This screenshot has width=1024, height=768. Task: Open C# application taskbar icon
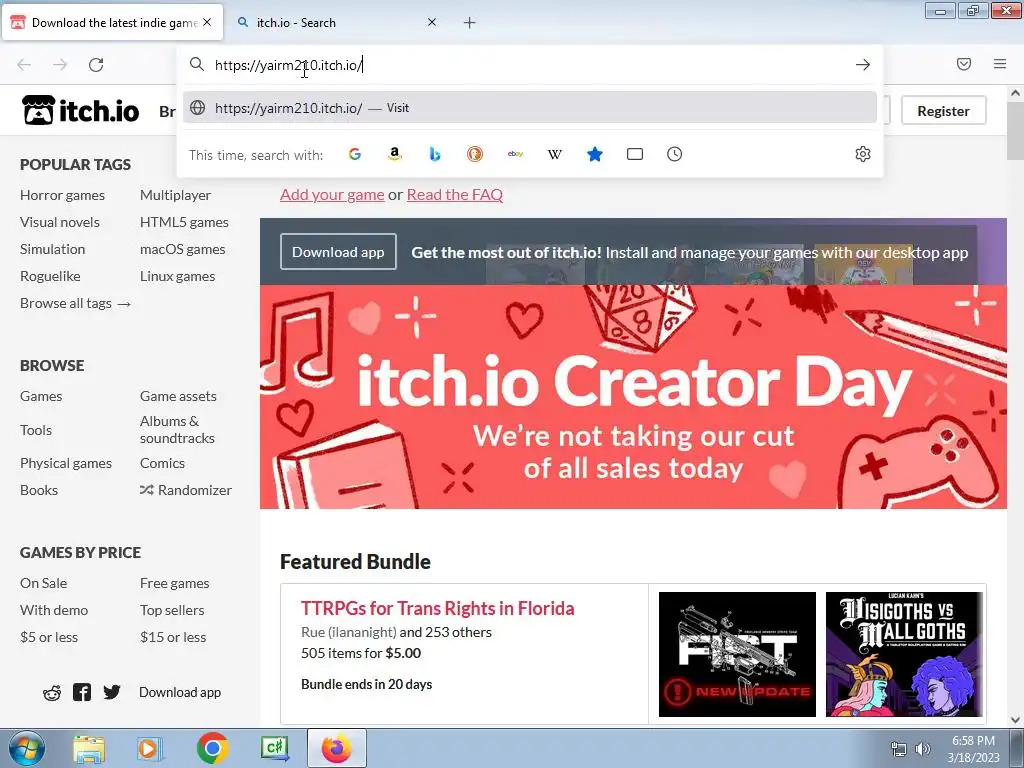click(x=274, y=748)
